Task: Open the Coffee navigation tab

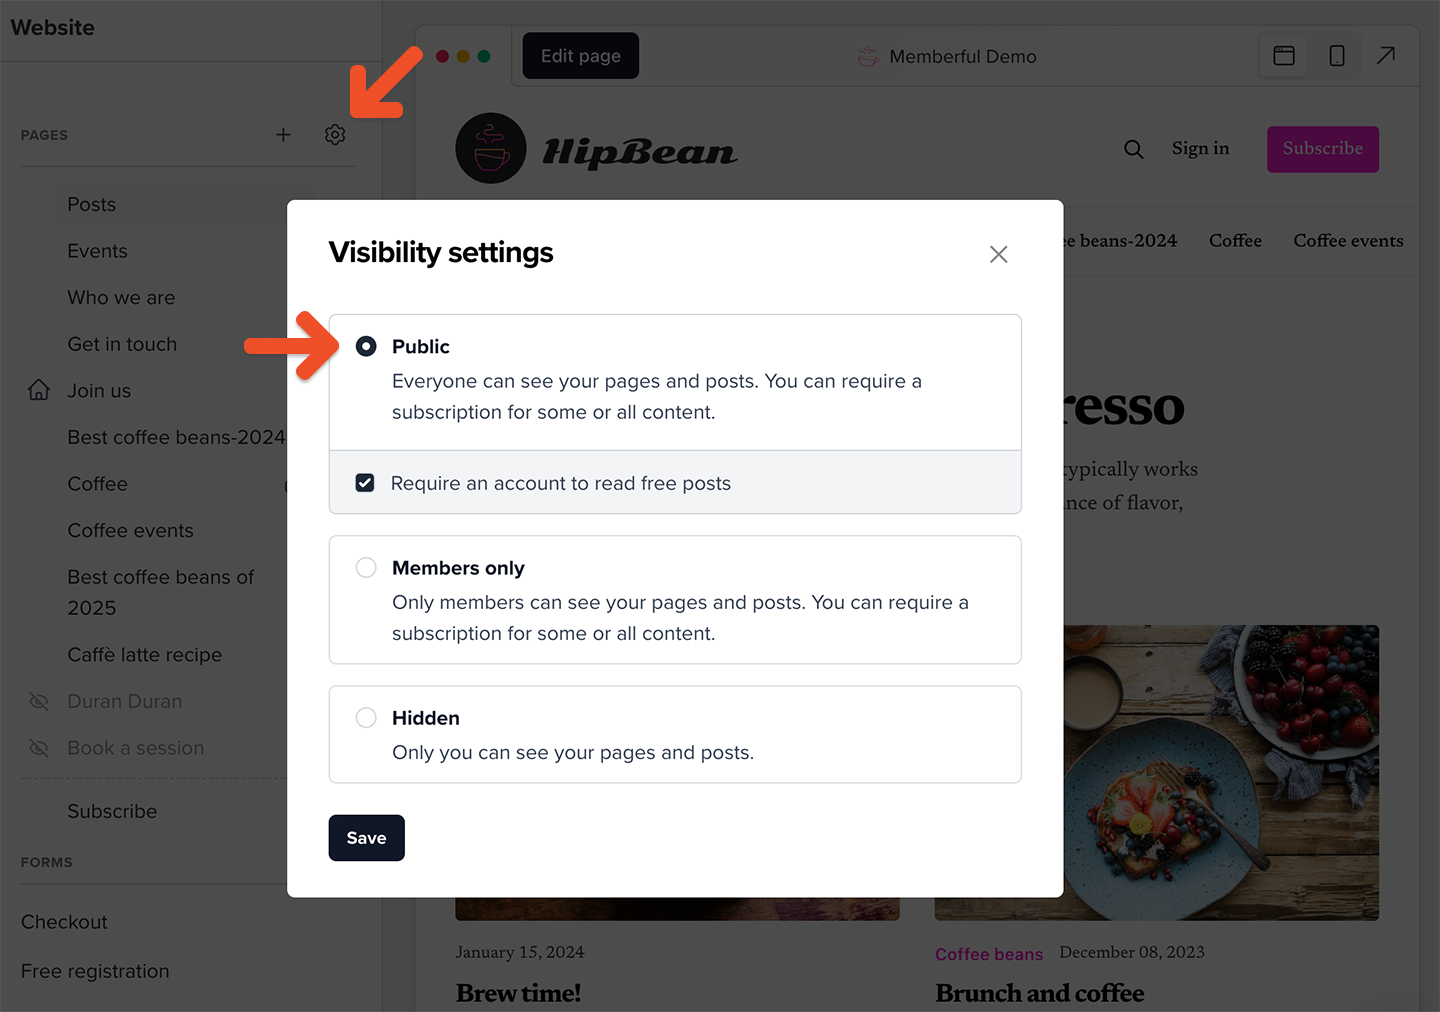Action: tap(1235, 240)
